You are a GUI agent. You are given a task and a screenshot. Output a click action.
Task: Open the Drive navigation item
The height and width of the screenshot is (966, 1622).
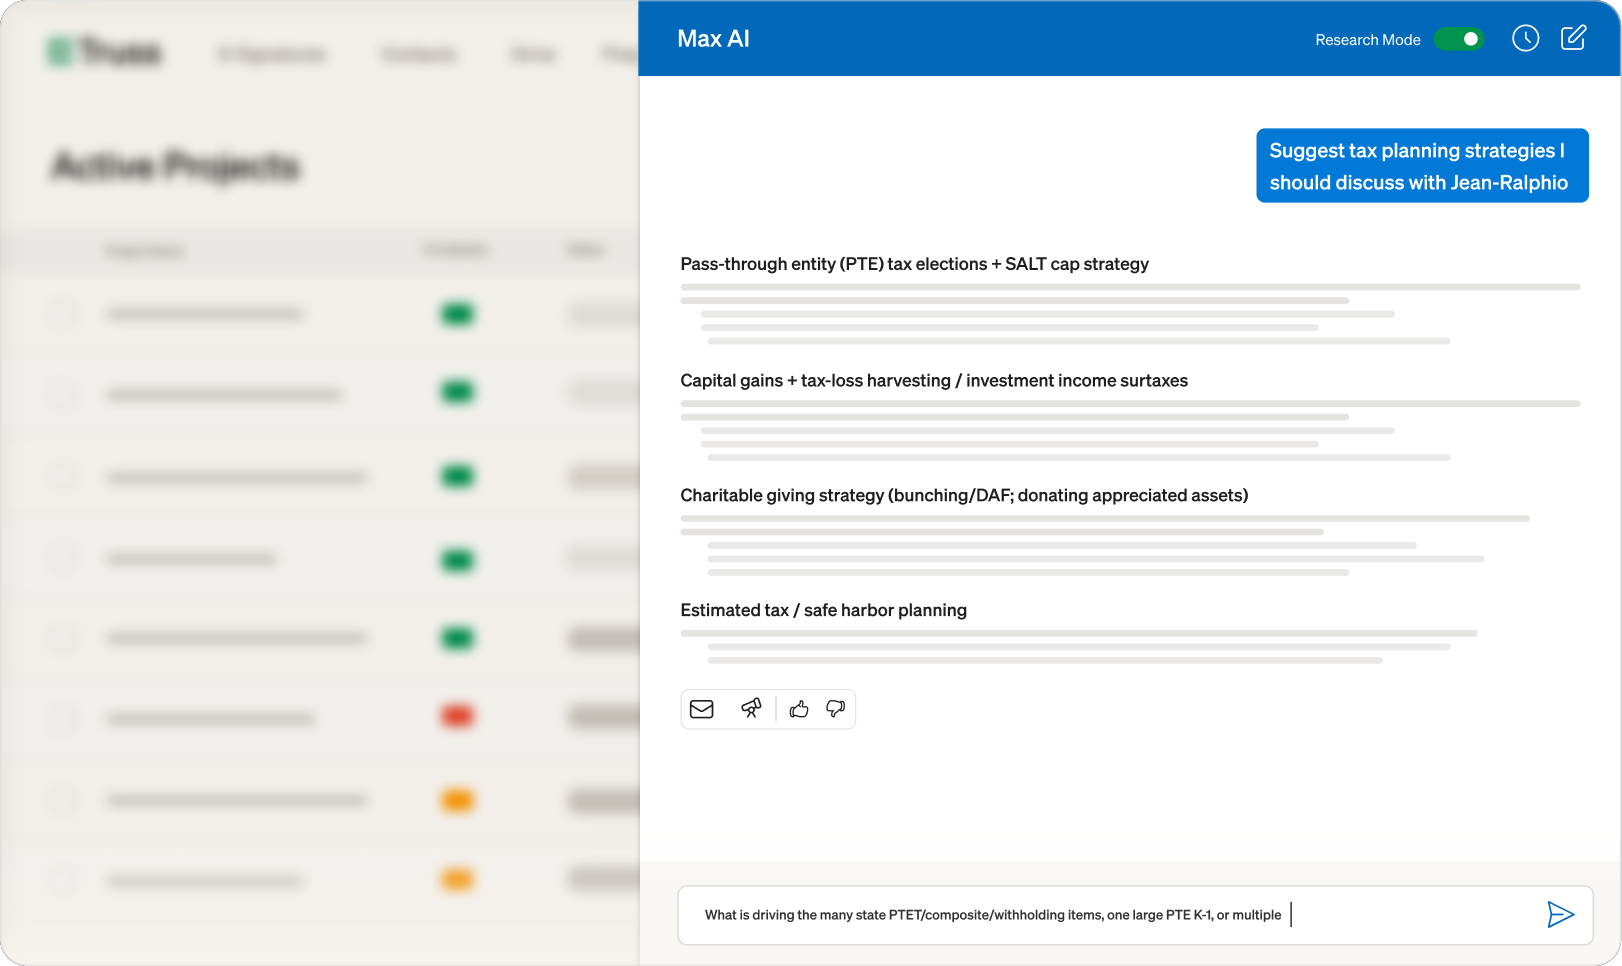(533, 54)
